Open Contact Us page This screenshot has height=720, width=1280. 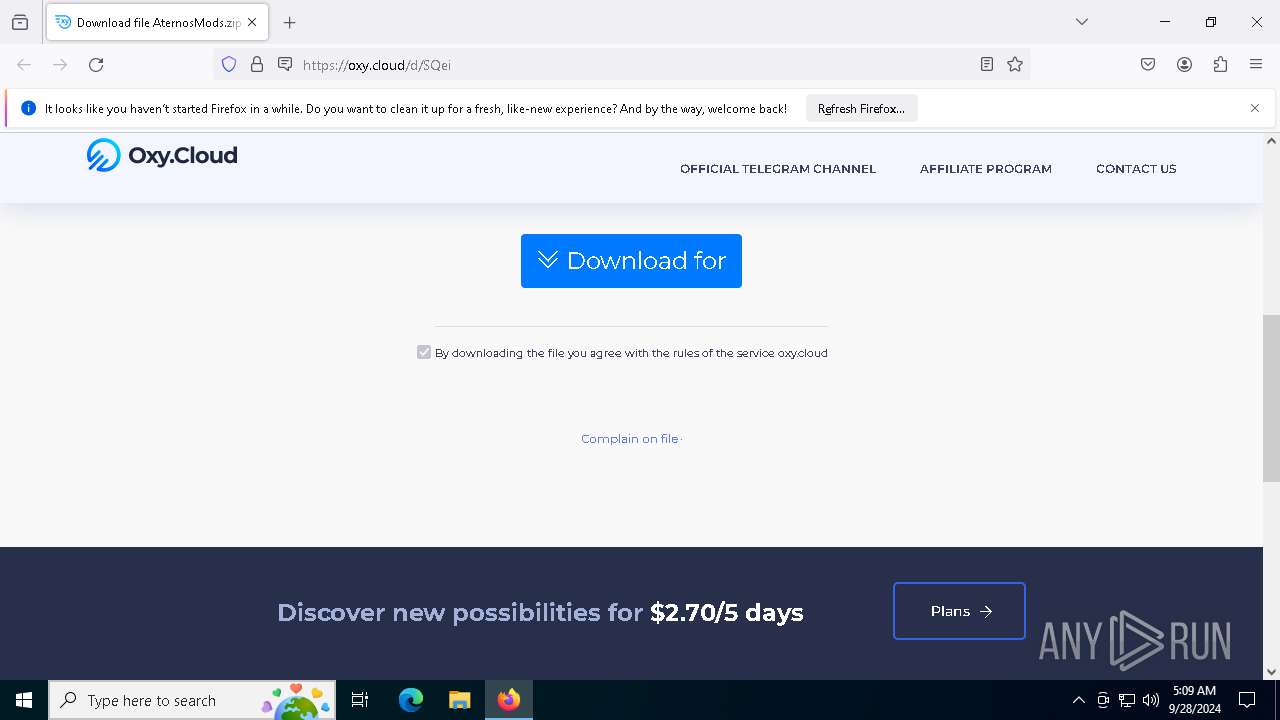point(1136,169)
